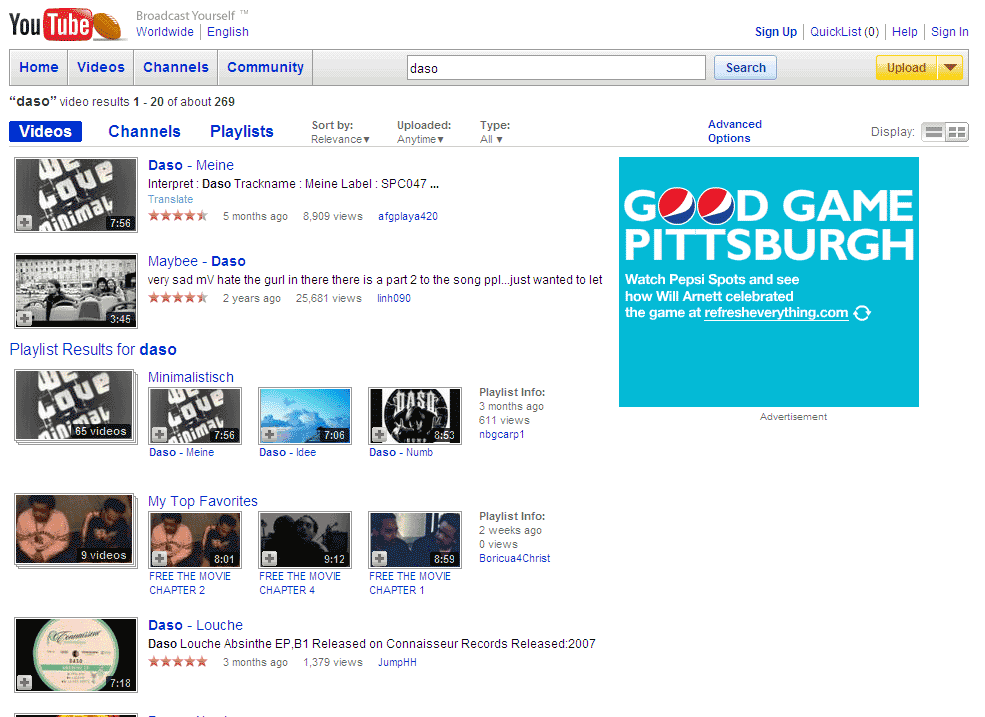Screen dimensions: 985x717
Task: Click the Maybee - Daso video thumbnail
Action: tap(76, 291)
